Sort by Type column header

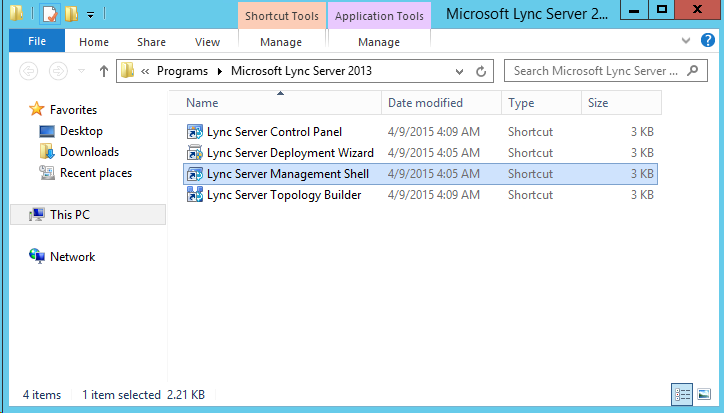541,103
